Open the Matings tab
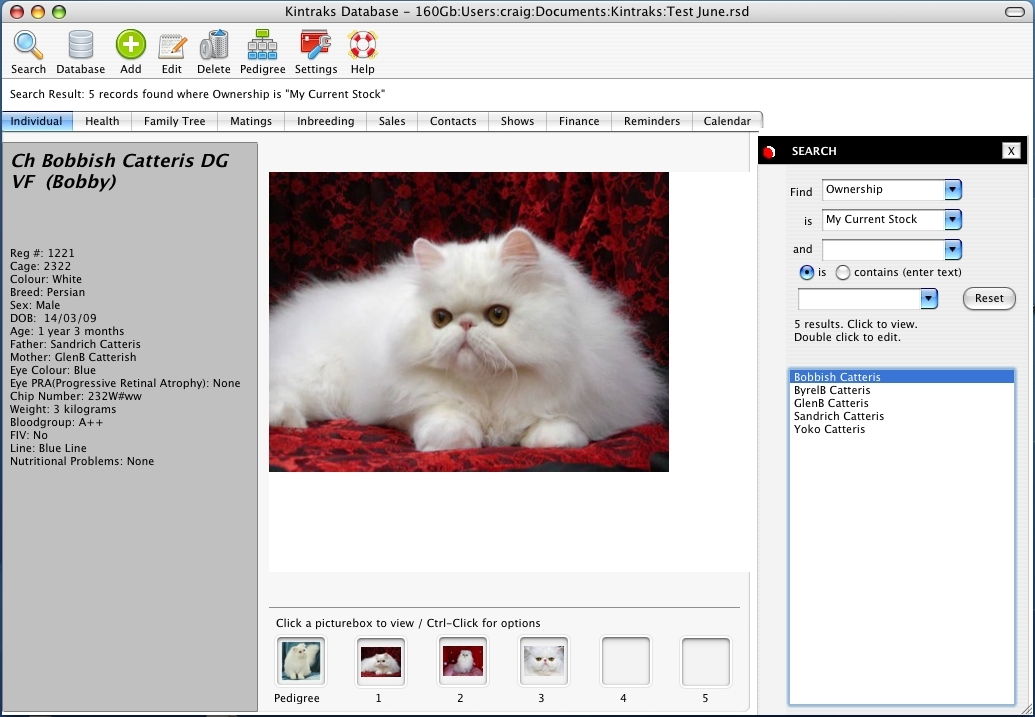 (250, 120)
